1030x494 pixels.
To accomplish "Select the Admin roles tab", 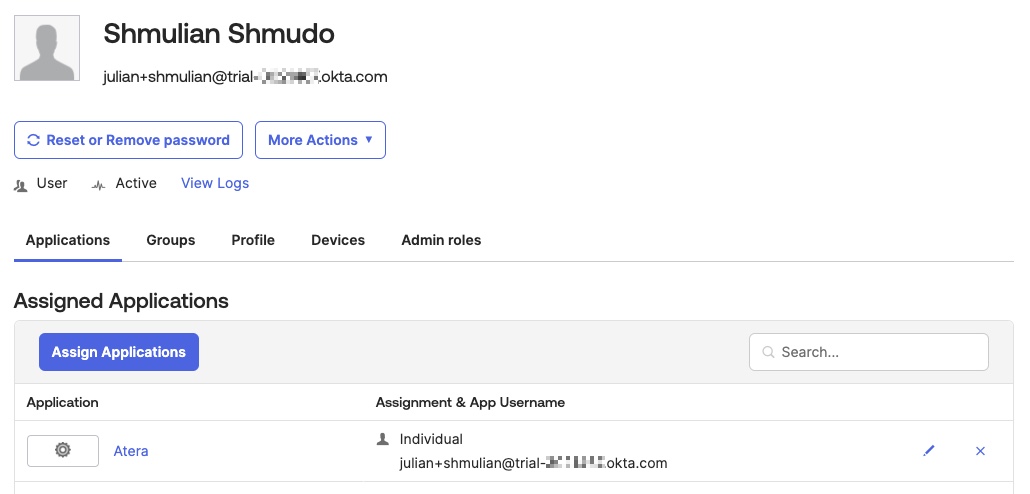I will click(x=441, y=240).
